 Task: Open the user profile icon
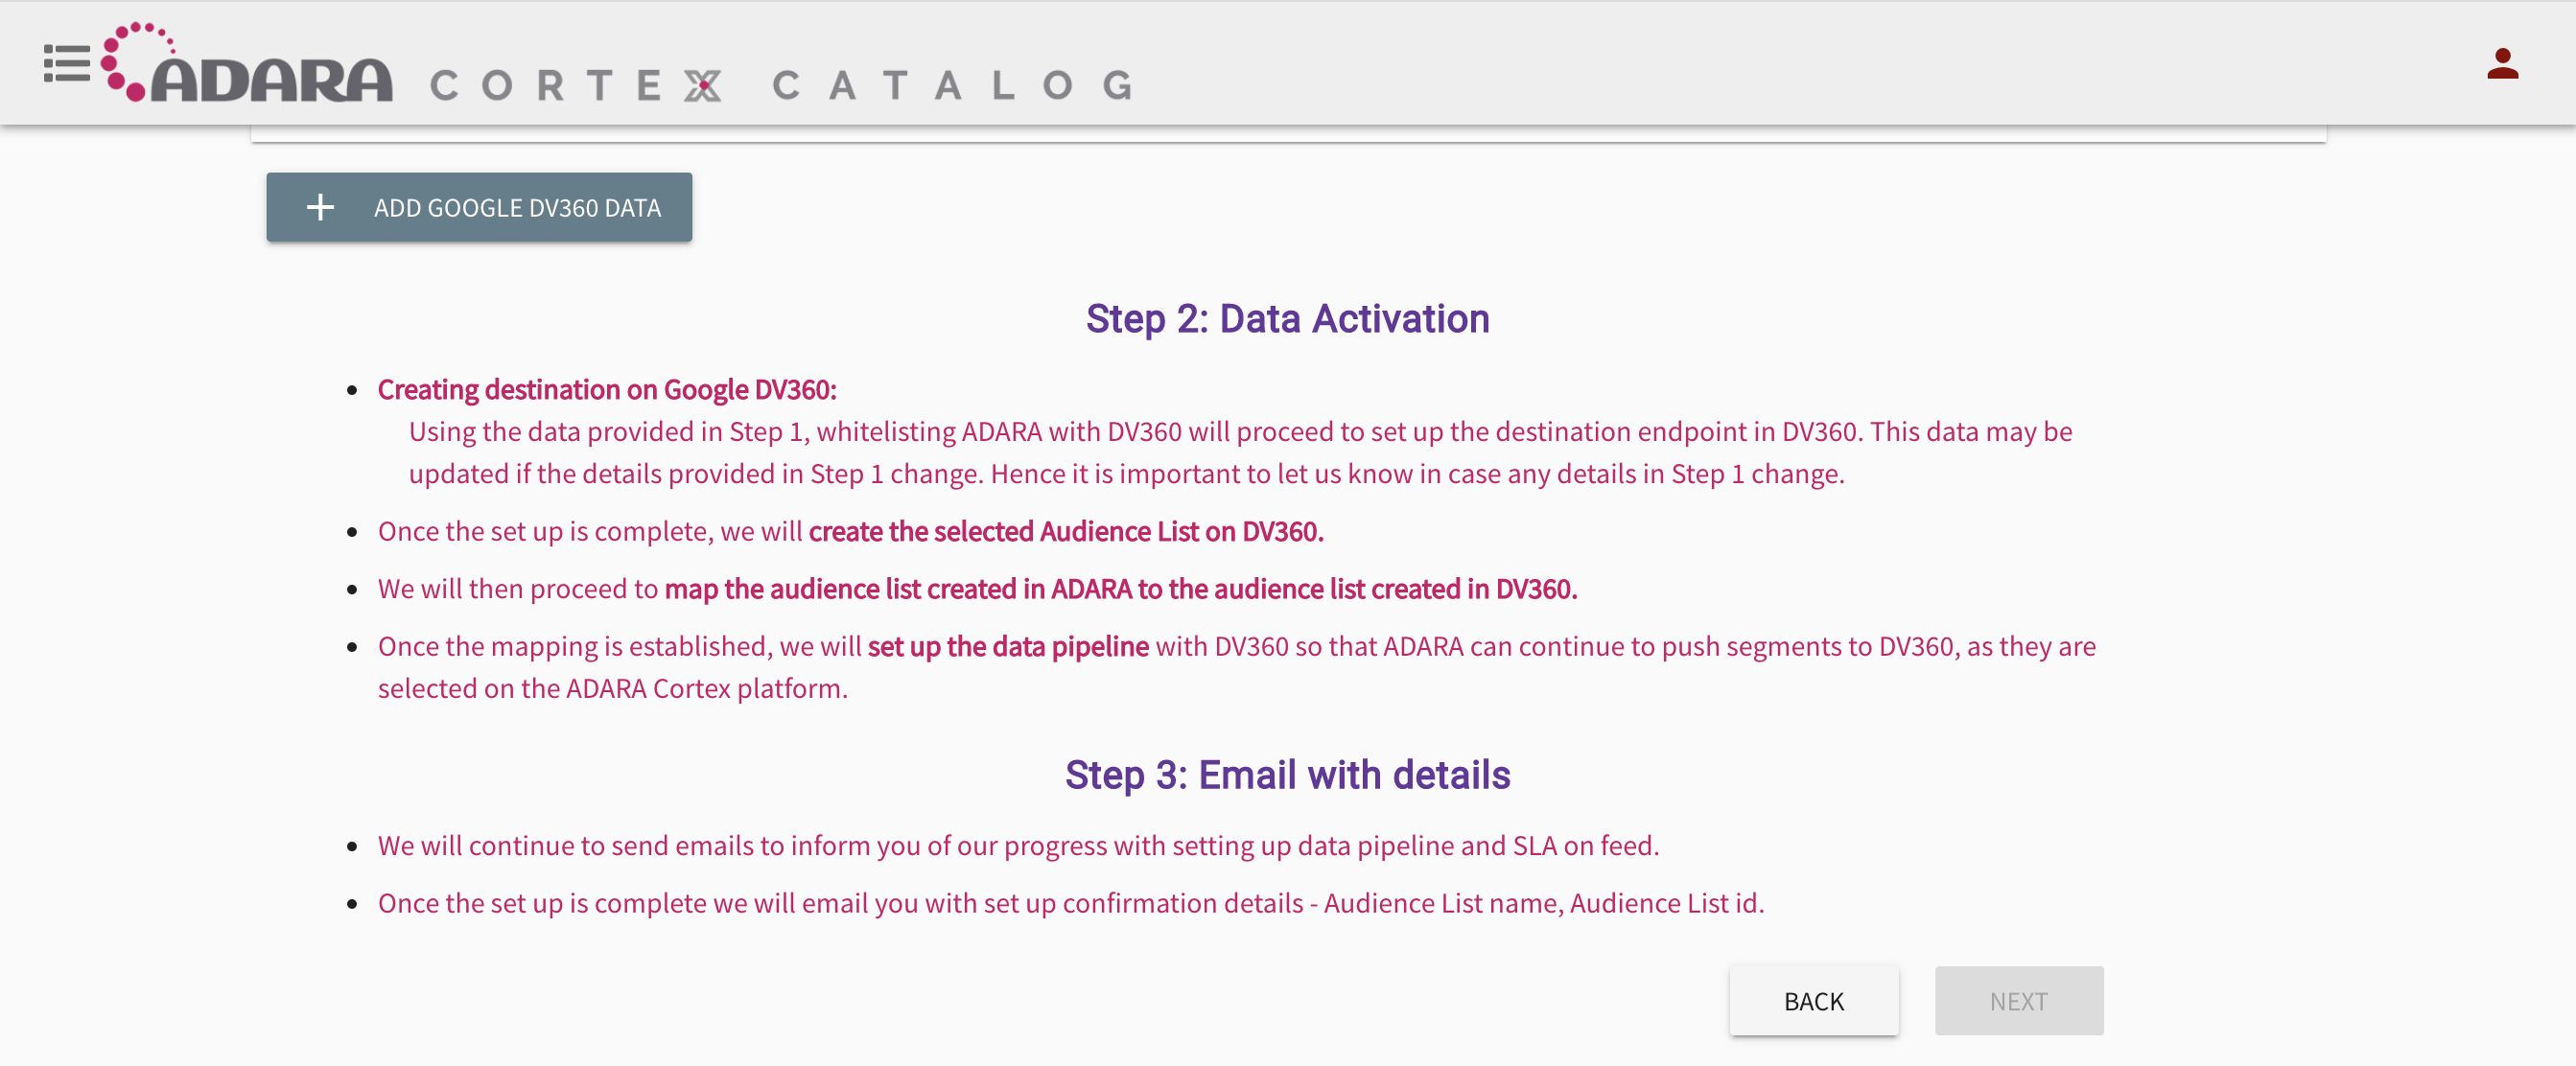[2502, 64]
